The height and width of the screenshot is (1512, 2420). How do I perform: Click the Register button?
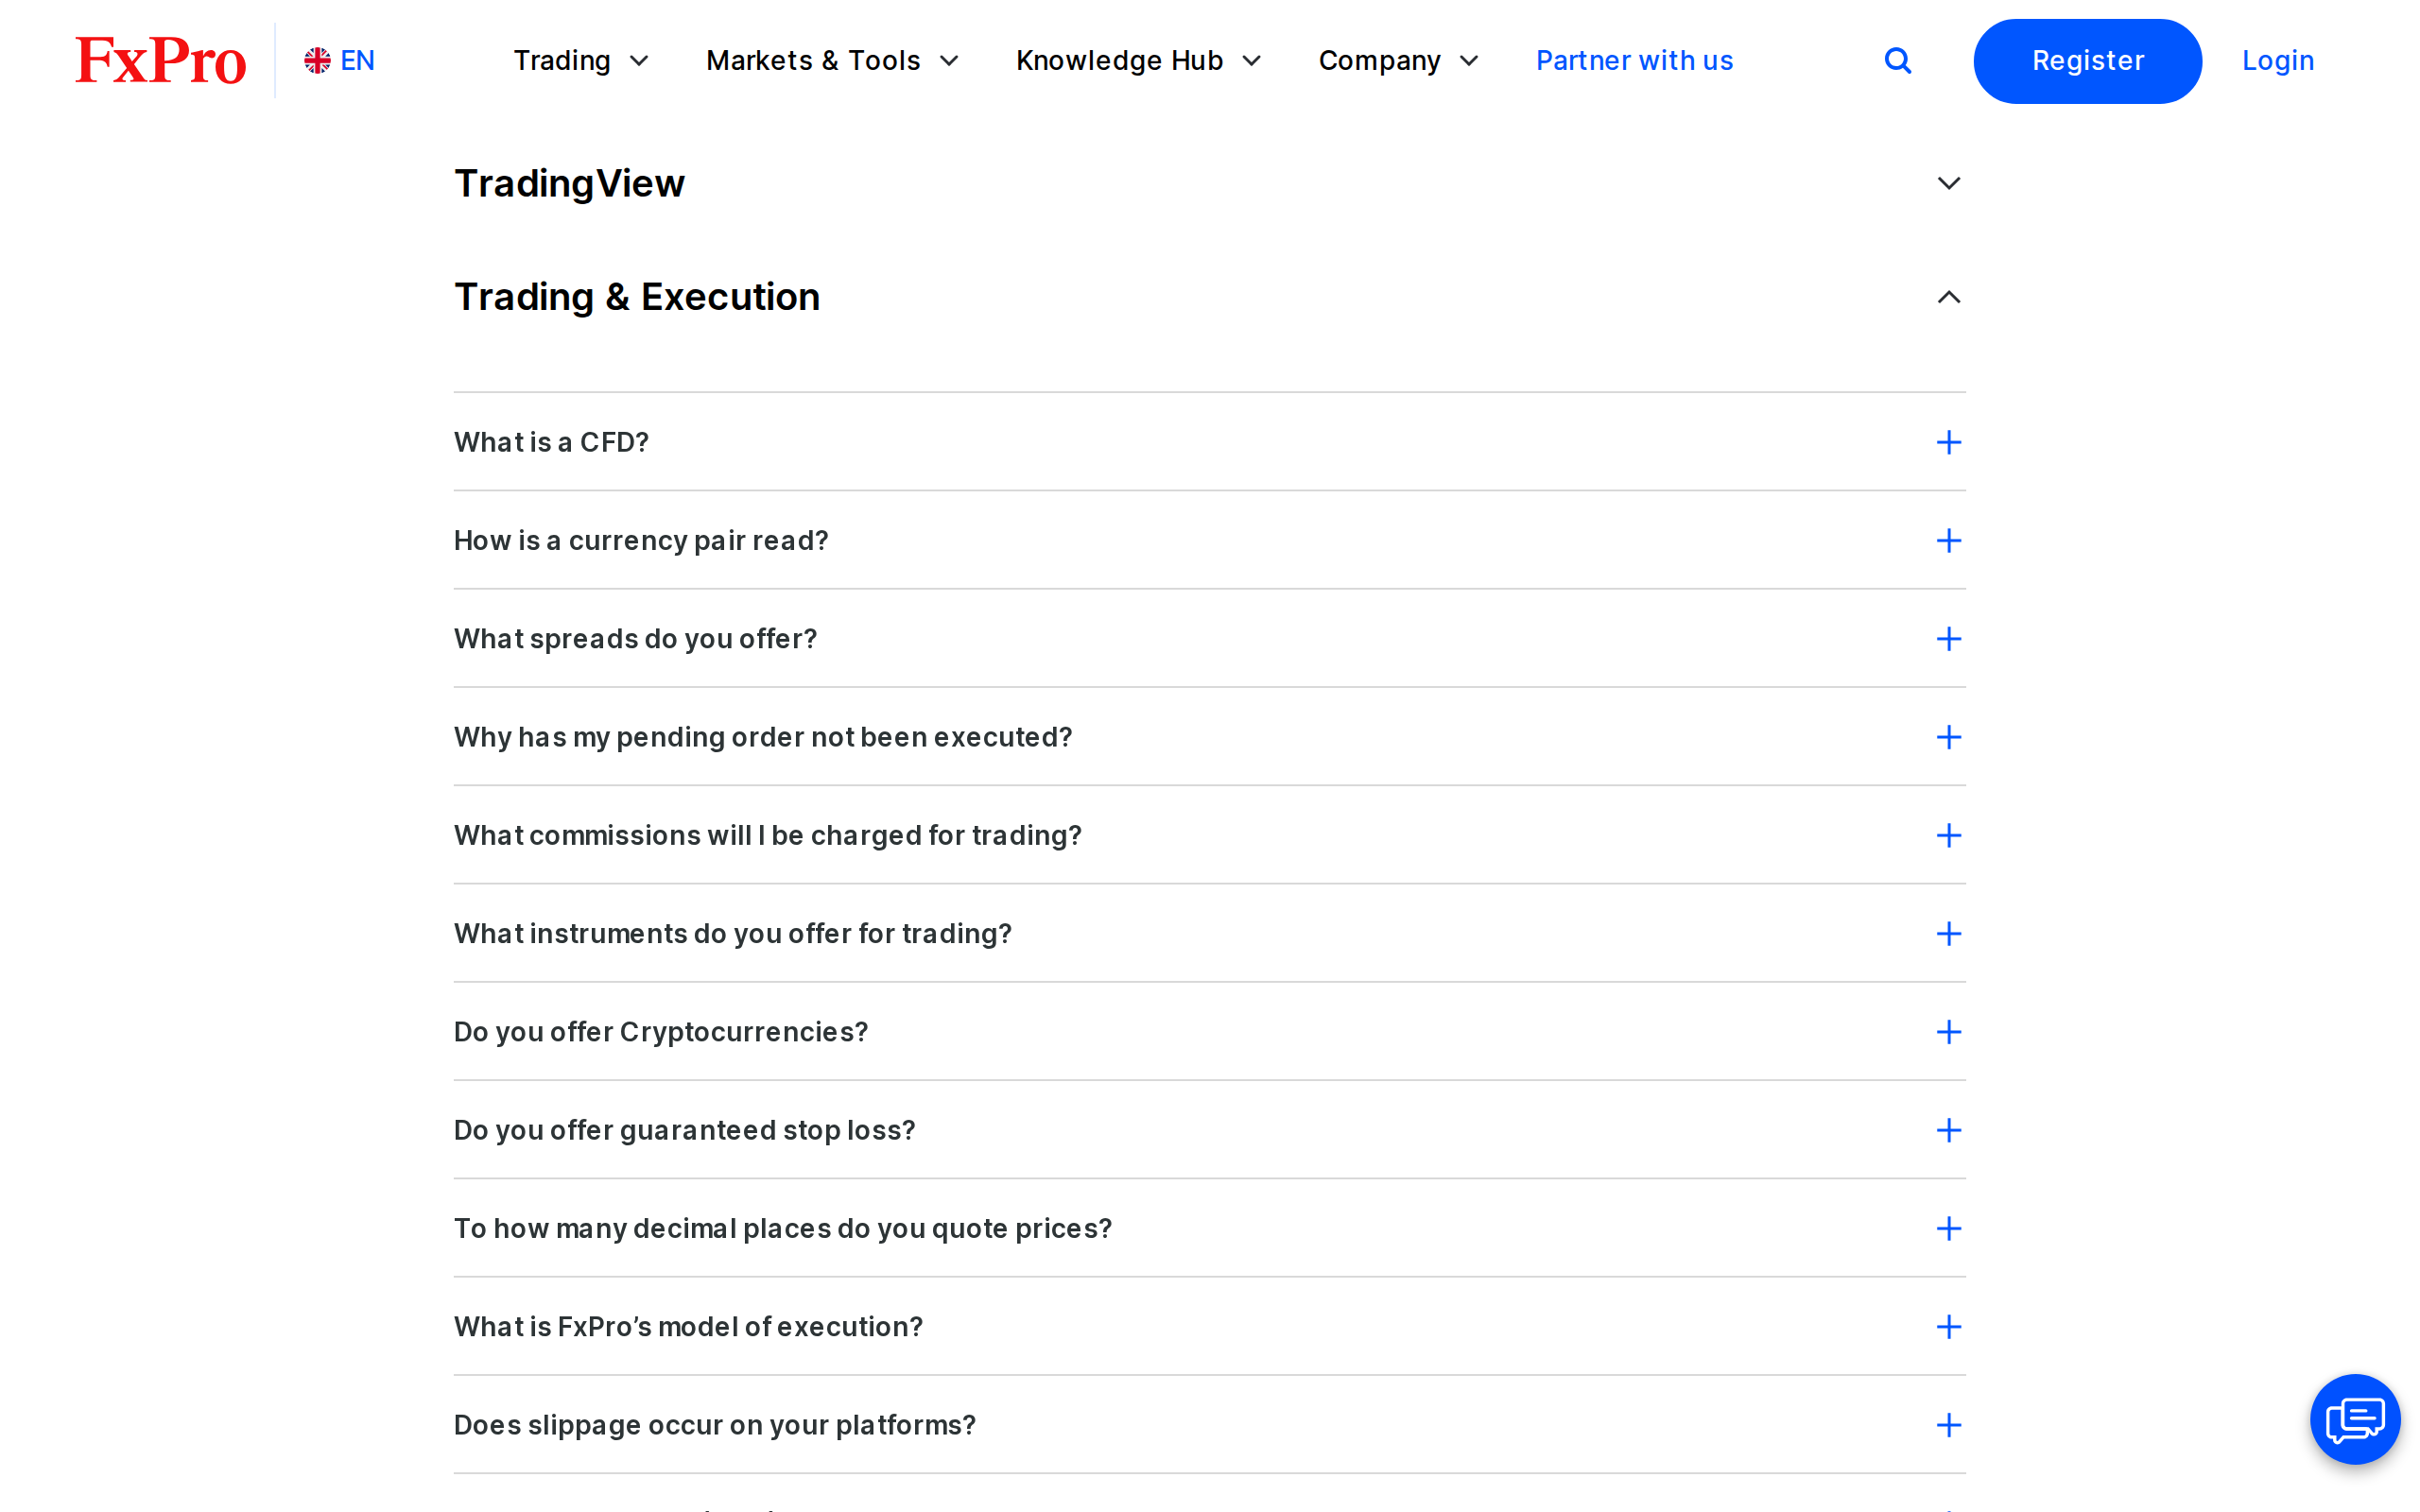(2087, 61)
